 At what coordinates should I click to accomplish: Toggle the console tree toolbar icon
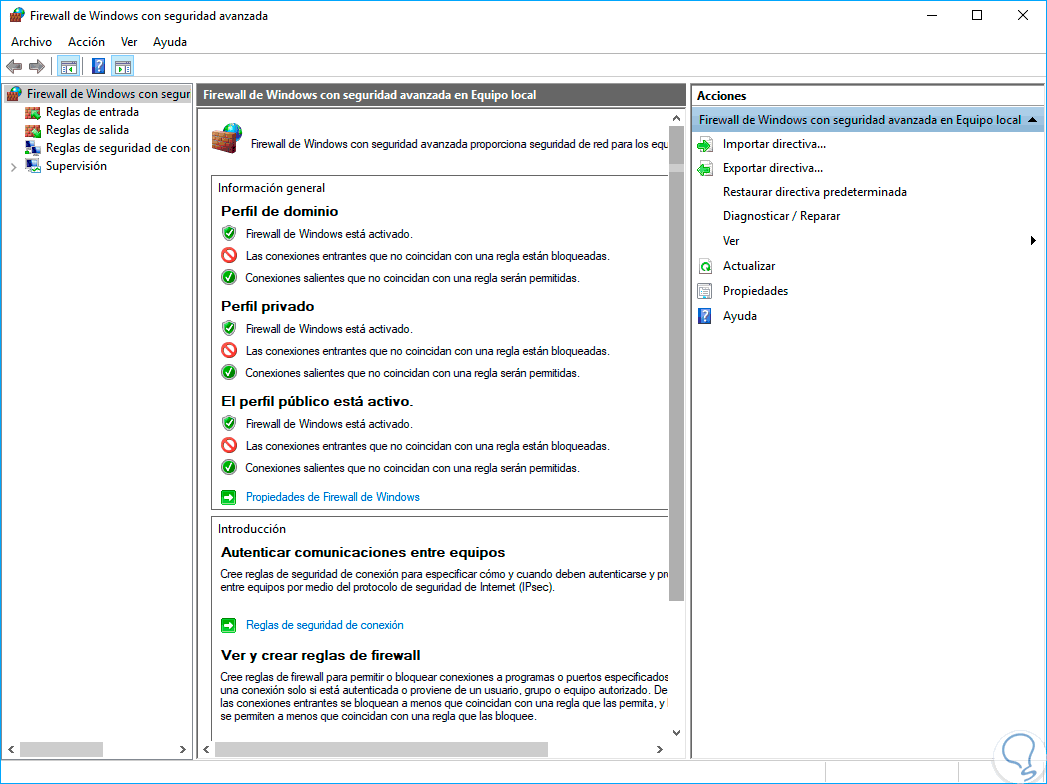pos(69,66)
